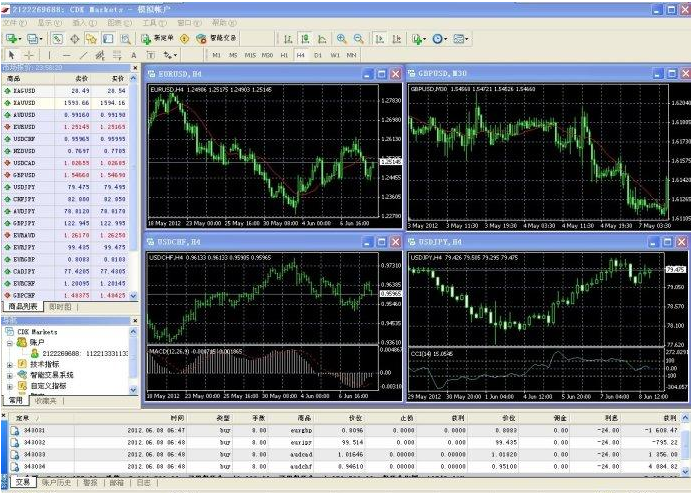Screen dimensions: 692x493
Task: Open the 工具 menu
Action: click(x=154, y=23)
